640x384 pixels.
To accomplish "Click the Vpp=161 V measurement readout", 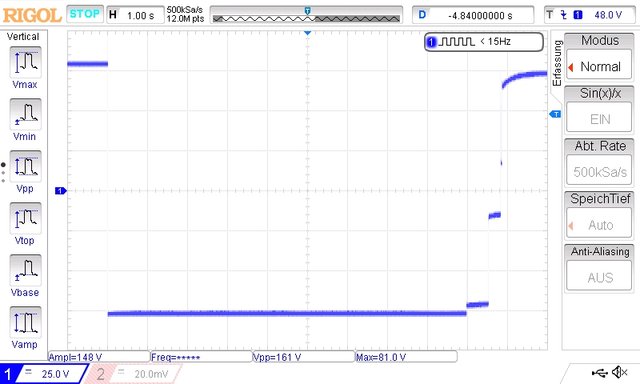I will 304,357.
